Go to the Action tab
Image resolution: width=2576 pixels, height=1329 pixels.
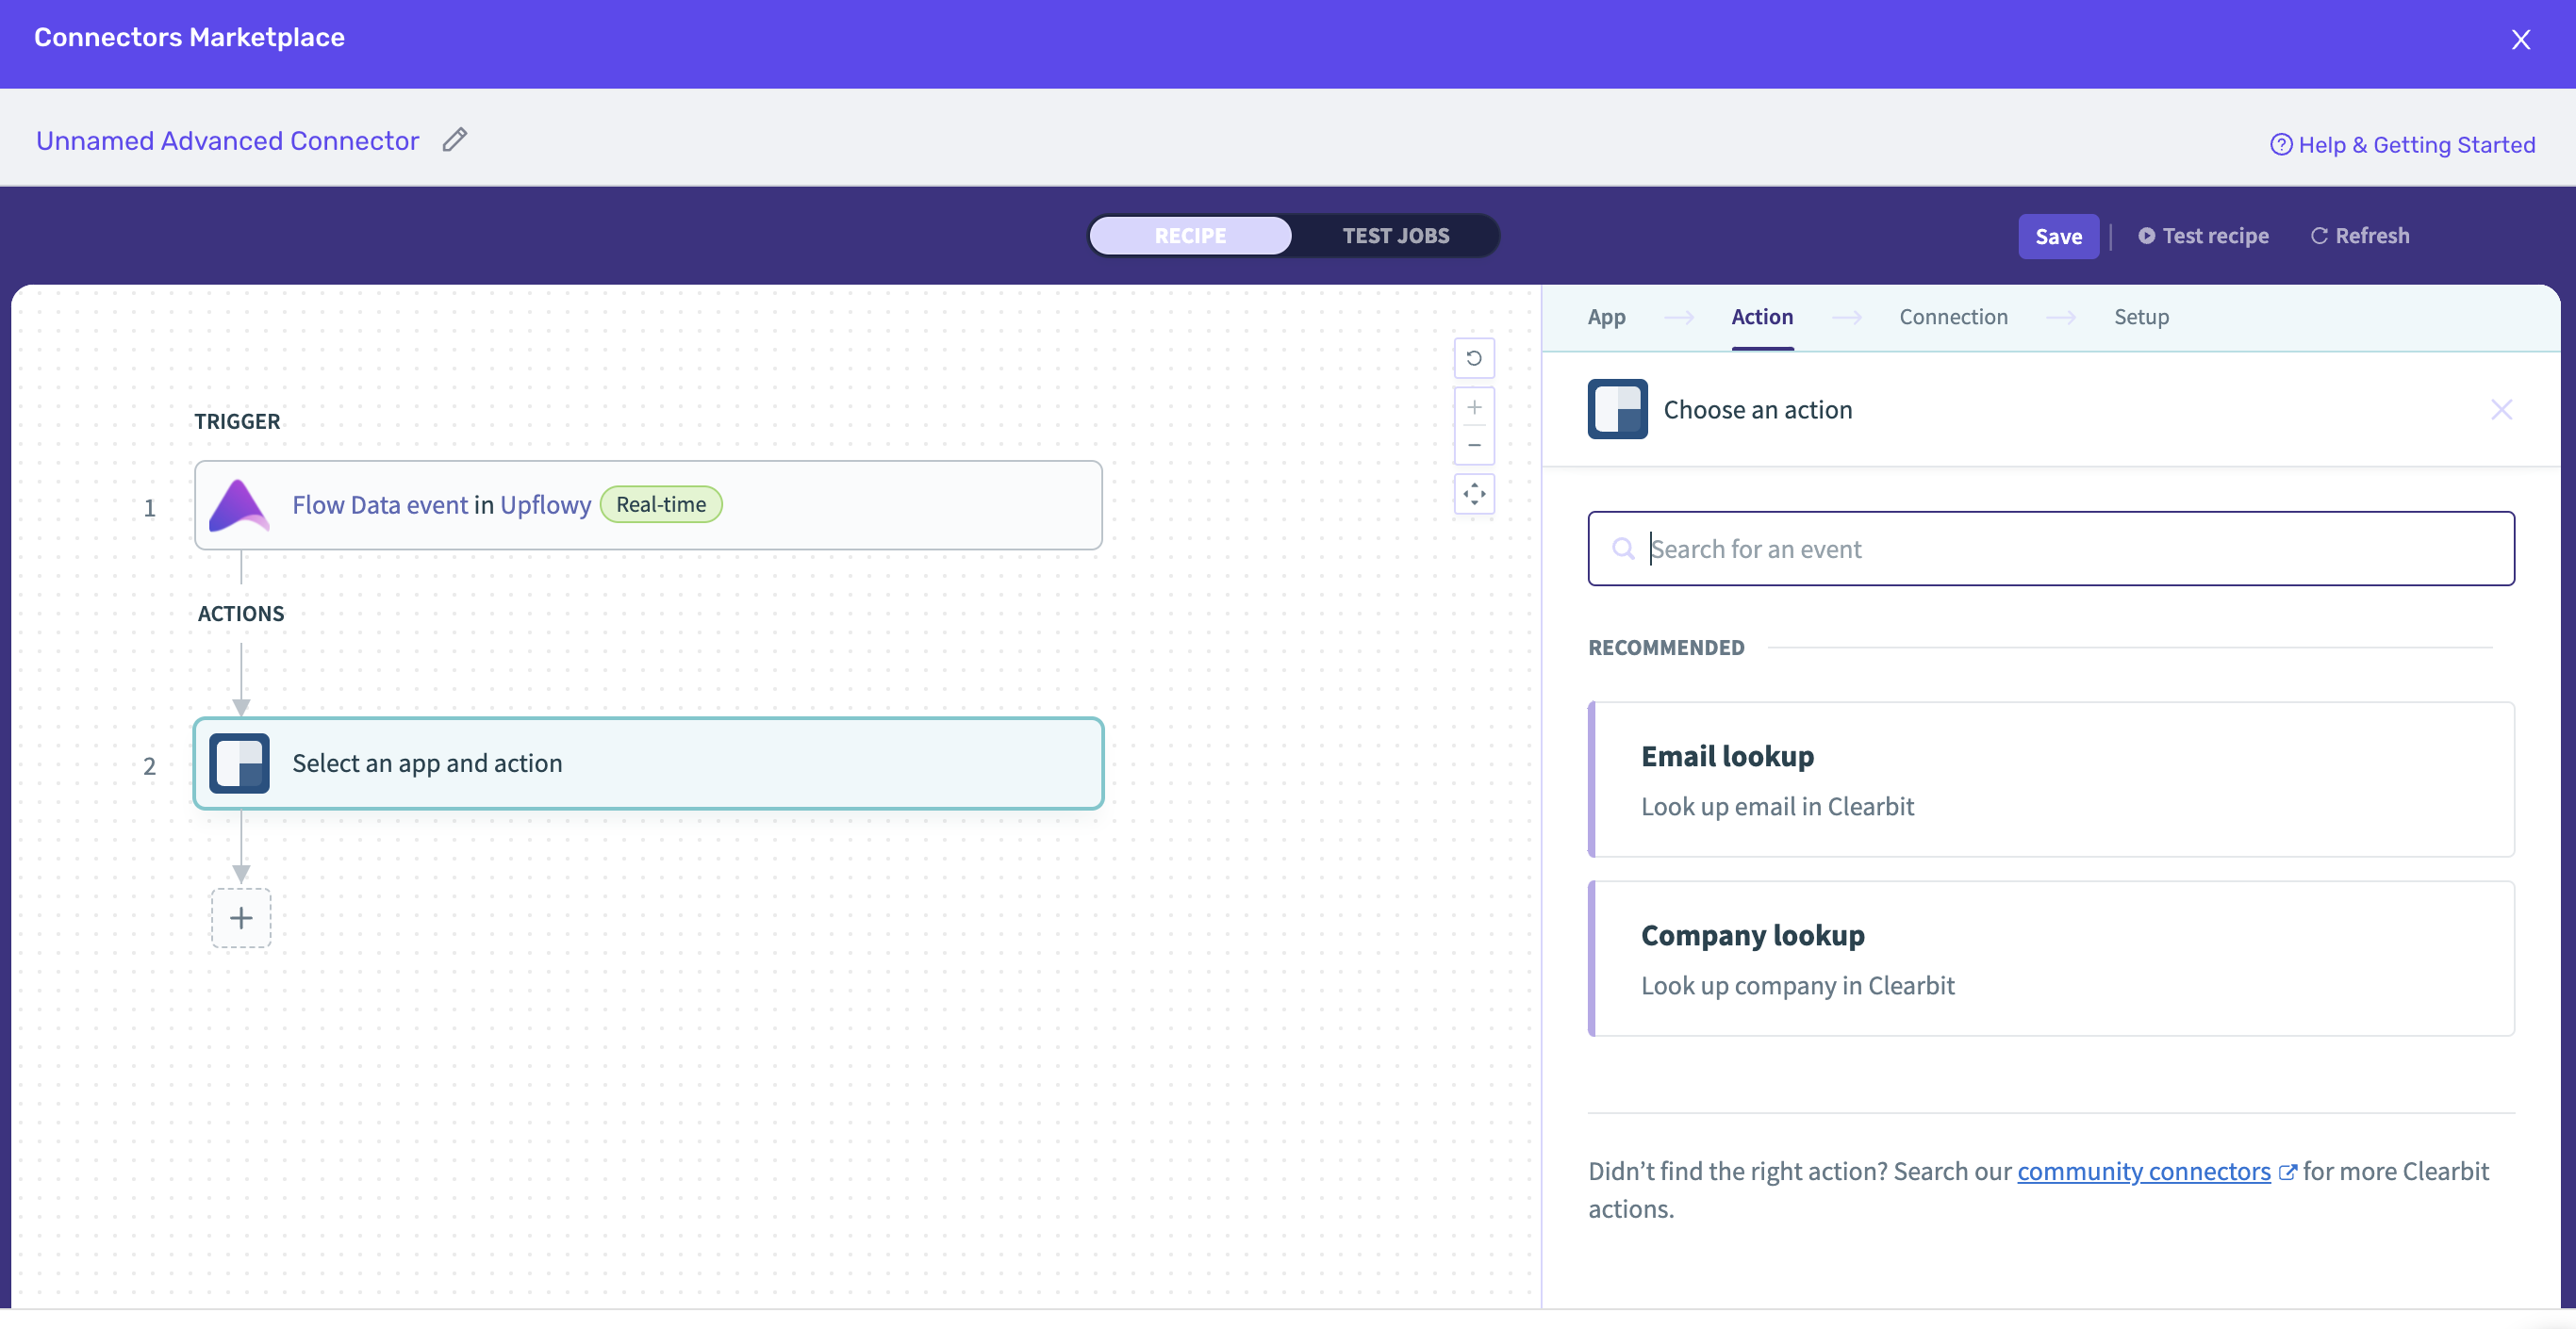pyautogui.click(x=1762, y=317)
